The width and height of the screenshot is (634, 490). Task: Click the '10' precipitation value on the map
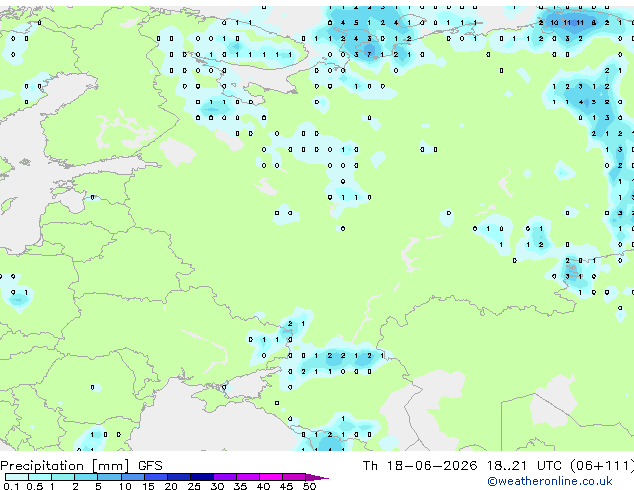[x=554, y=23]
